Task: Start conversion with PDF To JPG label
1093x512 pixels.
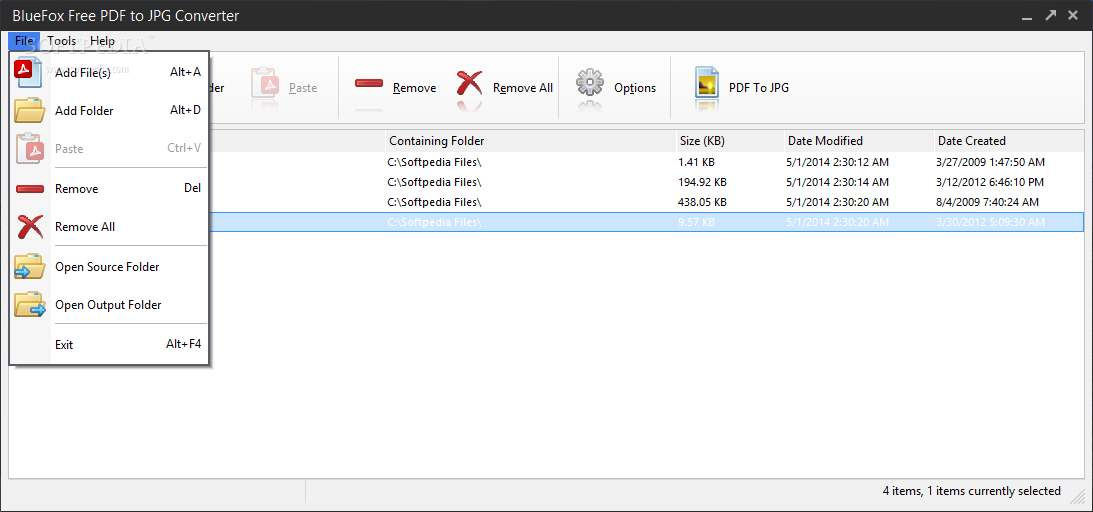Action: tap(758, 88)
